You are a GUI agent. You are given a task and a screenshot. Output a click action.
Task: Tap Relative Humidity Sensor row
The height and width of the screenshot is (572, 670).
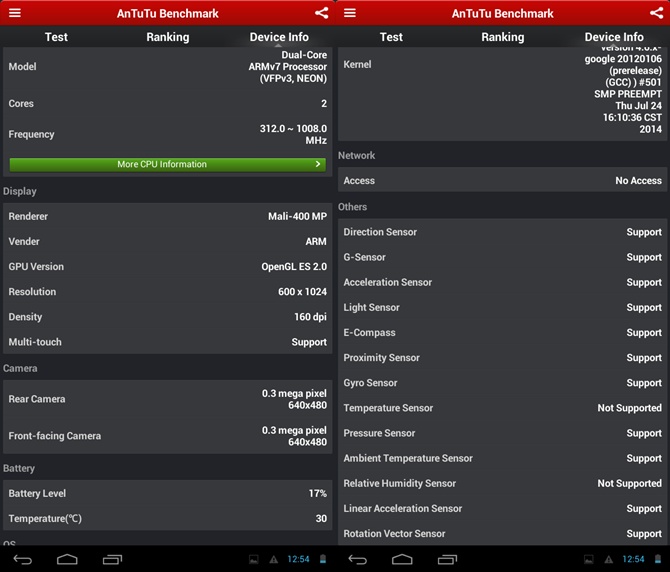tap(502, 483)
